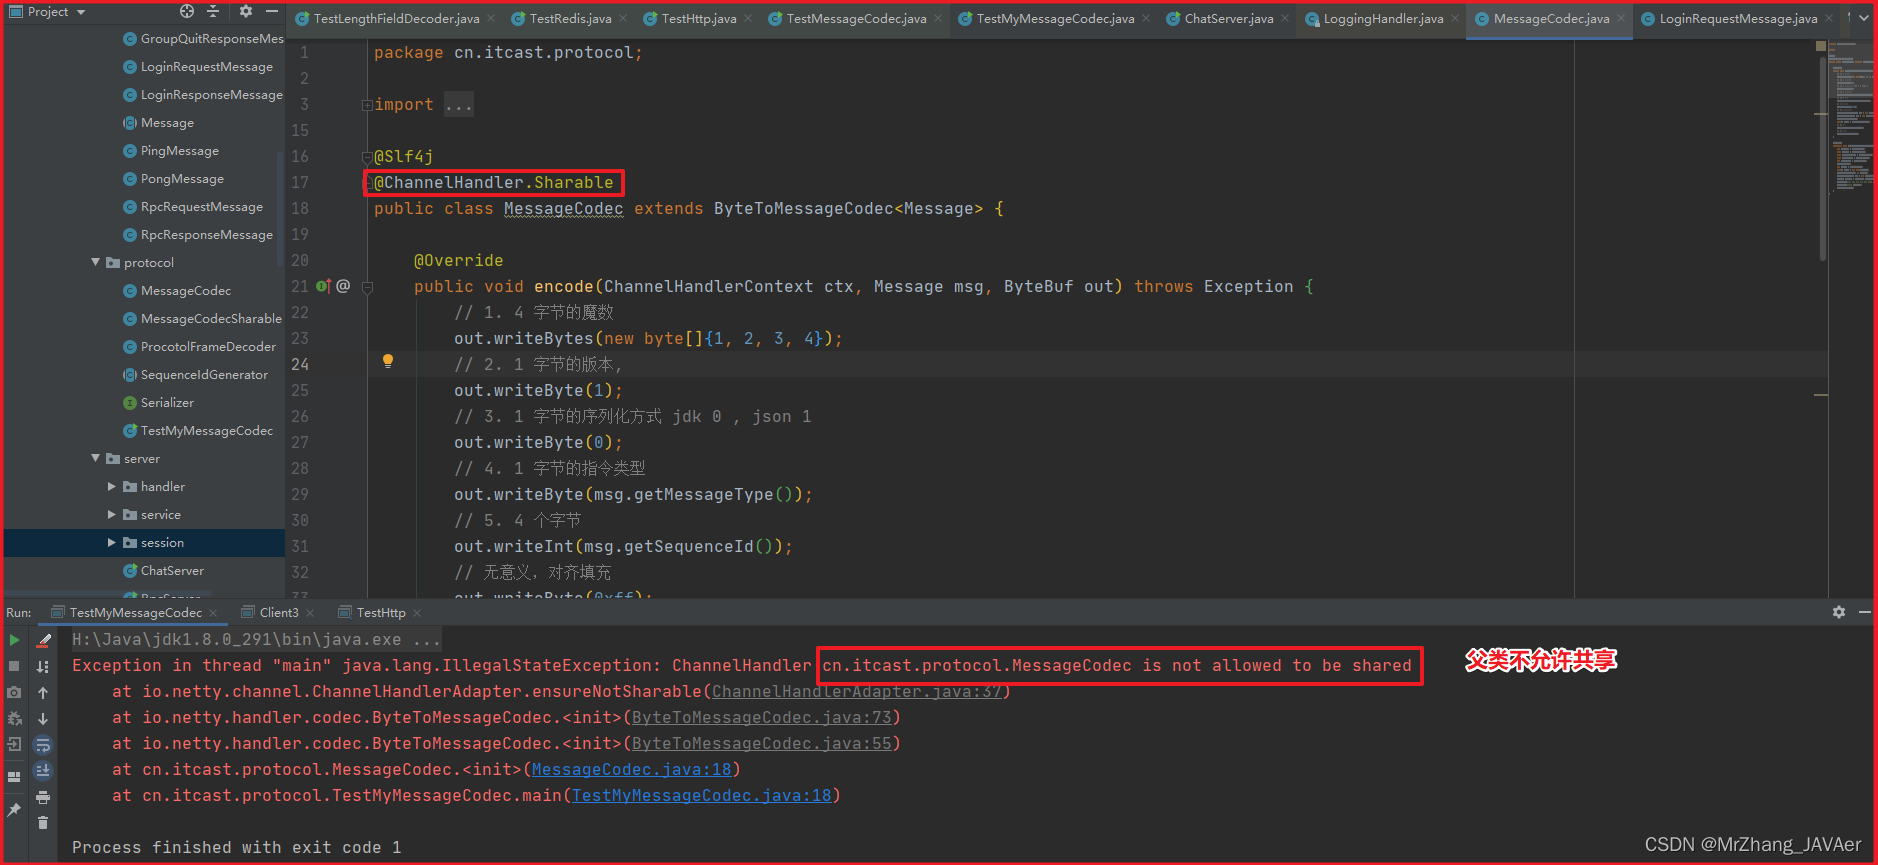Viewport: 1878px width, 865px height.
Task: Click the locate opened file crosshair icon
Action: click(x=187, y=11)
